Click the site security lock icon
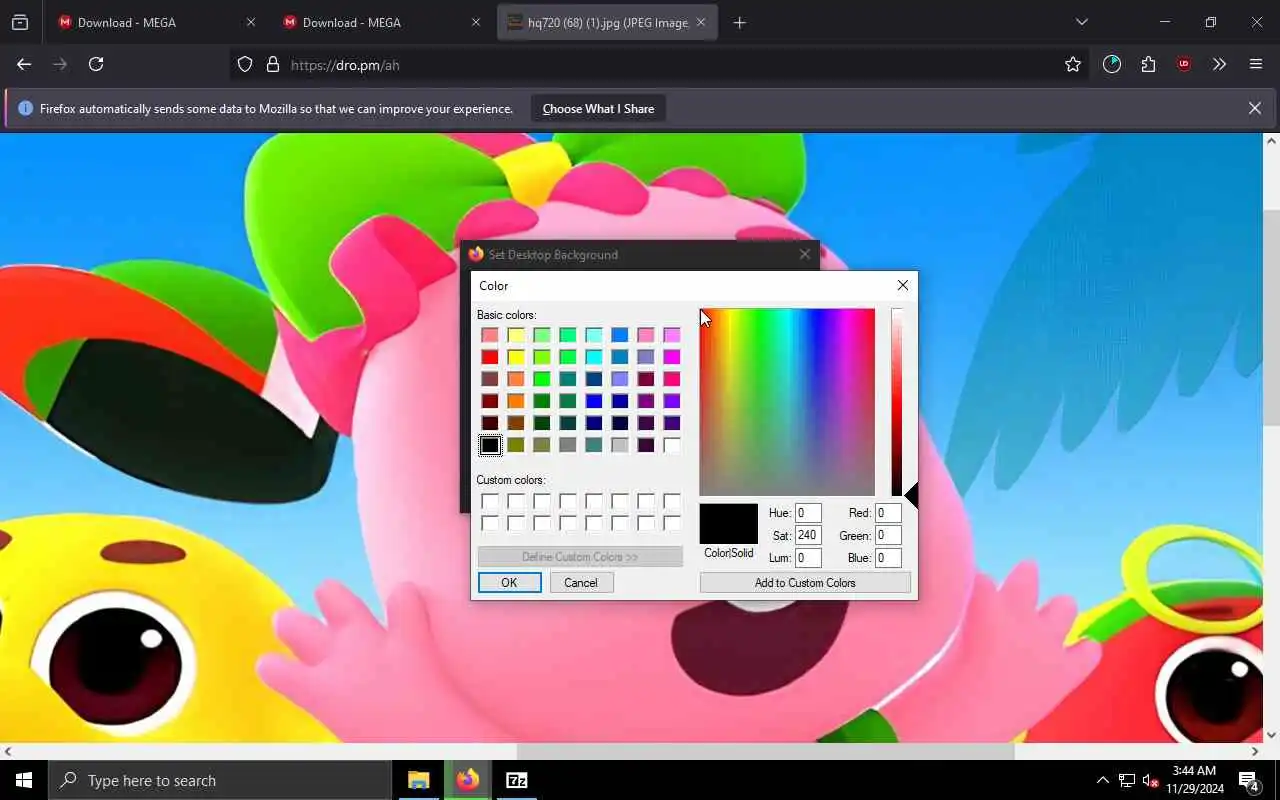 273,64
